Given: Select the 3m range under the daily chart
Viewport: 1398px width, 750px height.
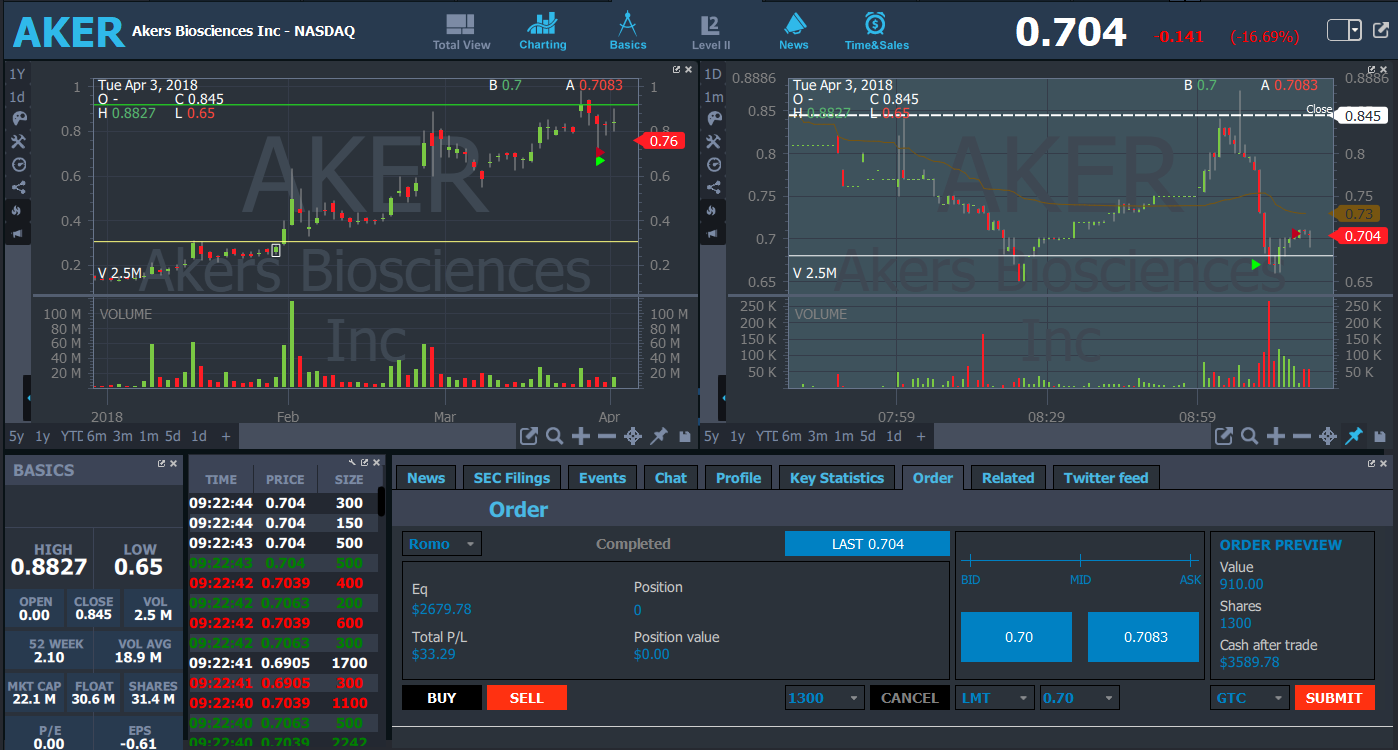Looking at the screenshot, I should [122, 436].
